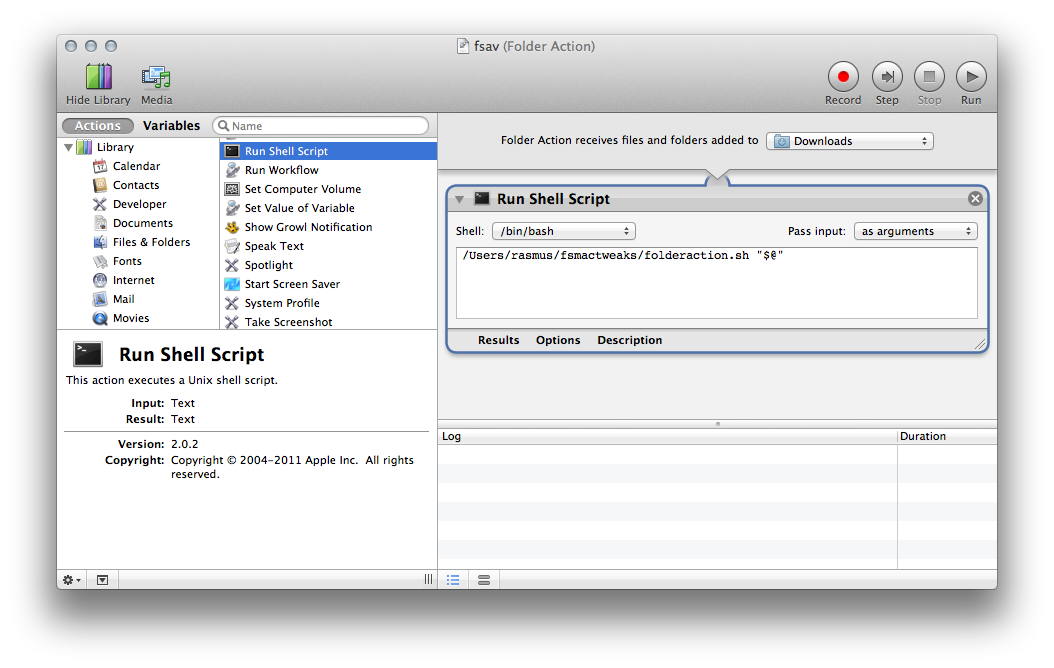Screen dimensions: 1054x668
Task: Show the Options section of the action
Action: coord(558,340)
